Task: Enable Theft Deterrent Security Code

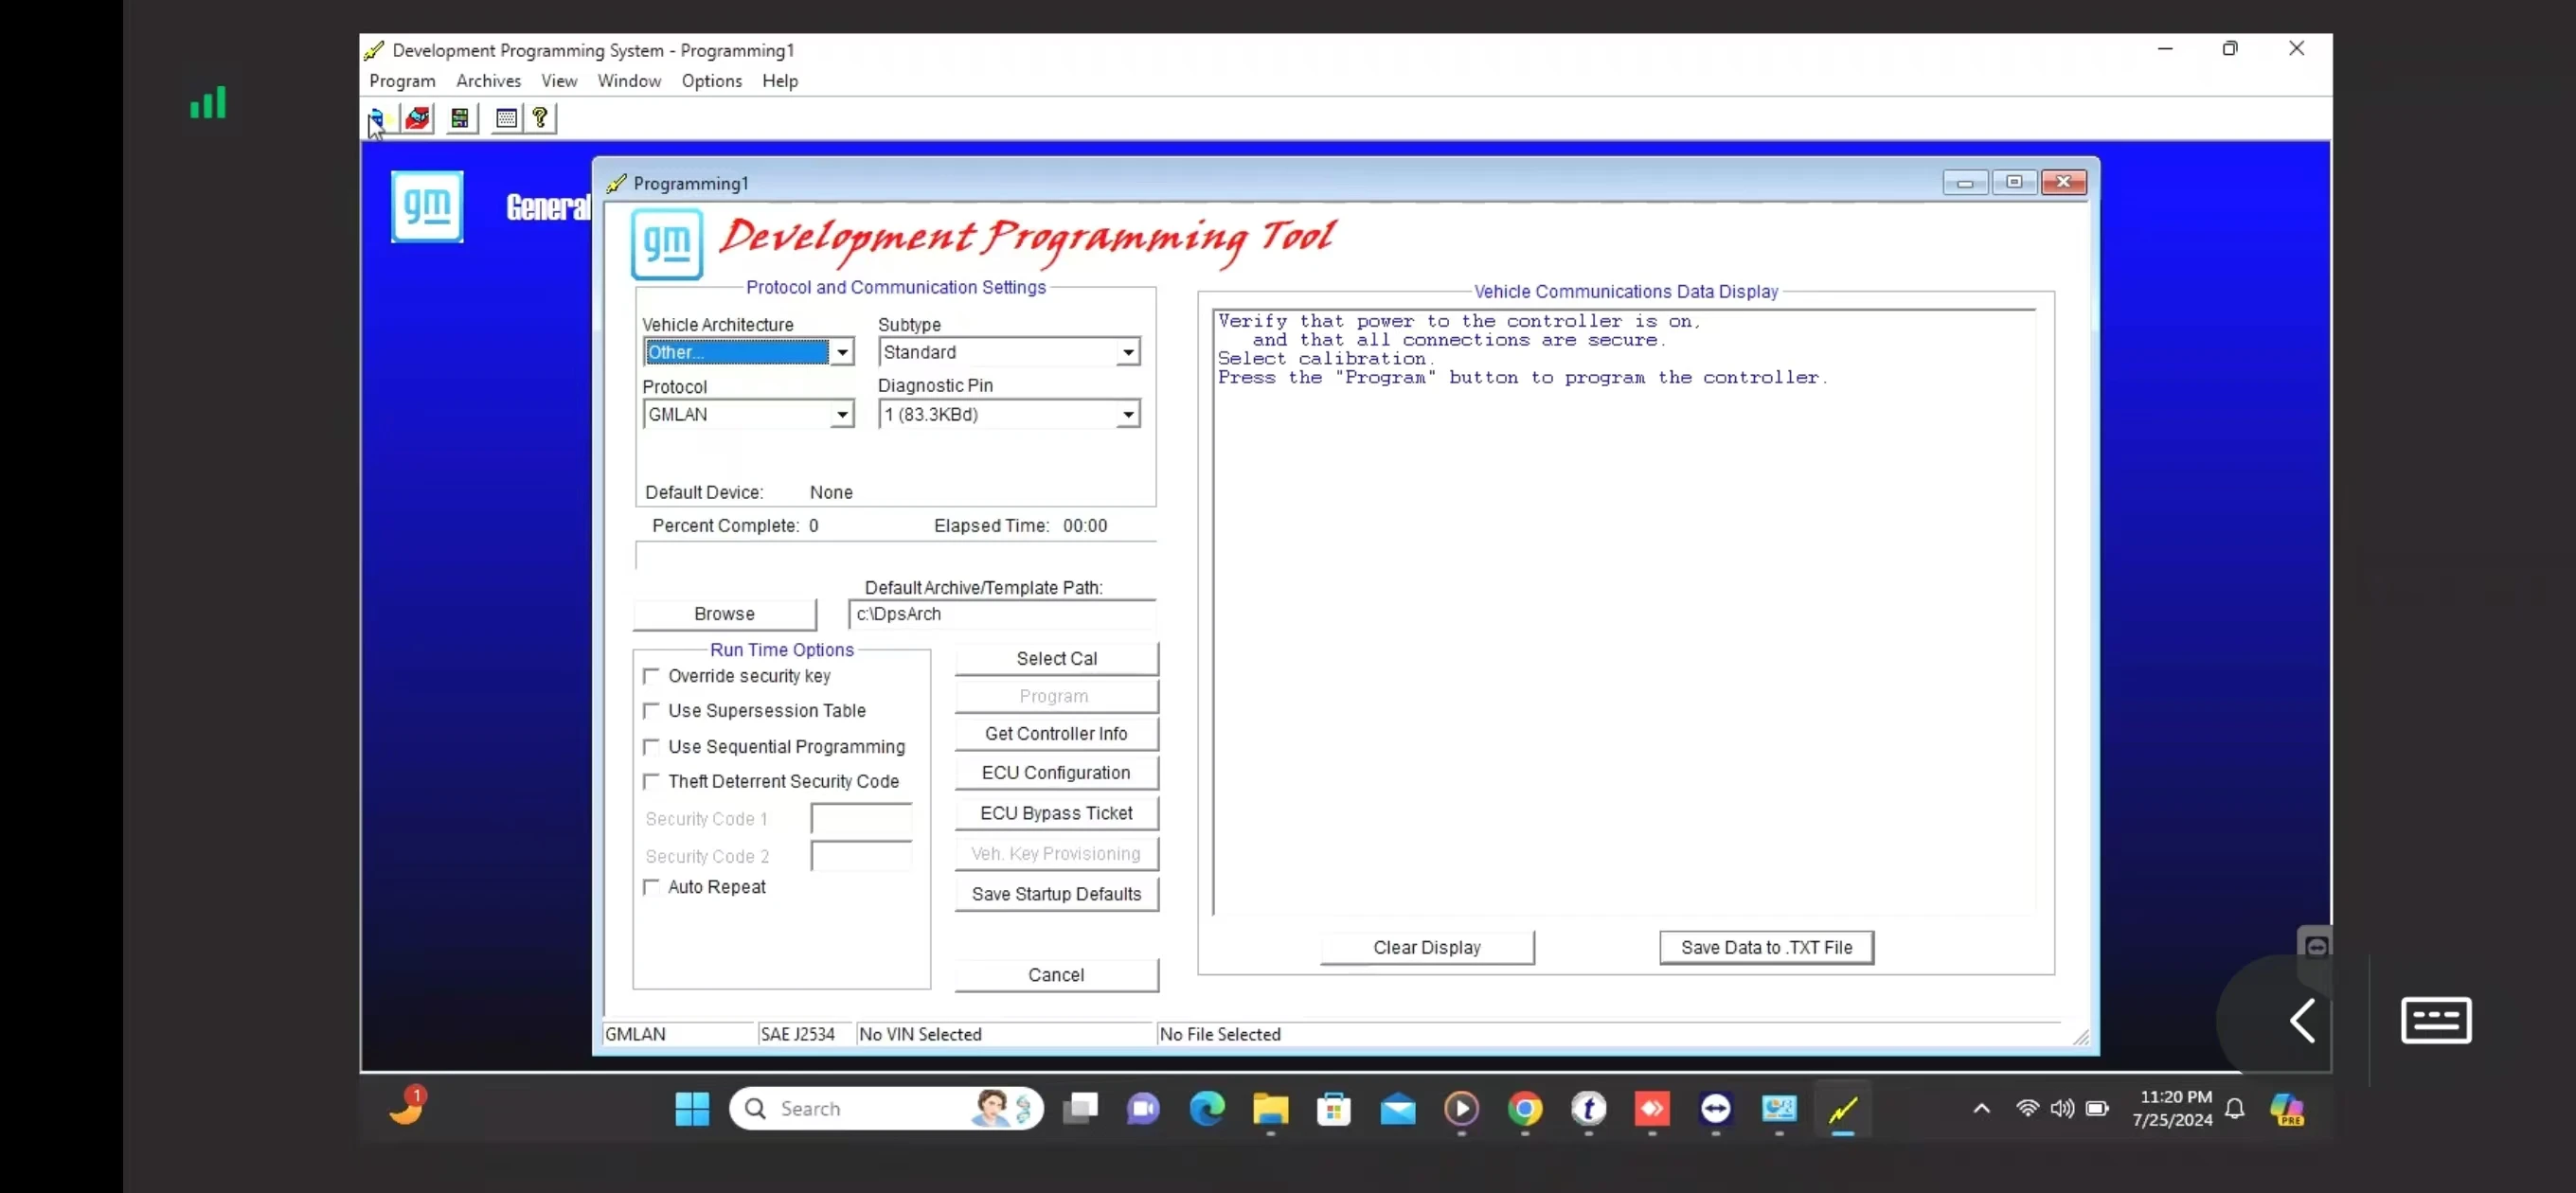Action: [651, 781]
